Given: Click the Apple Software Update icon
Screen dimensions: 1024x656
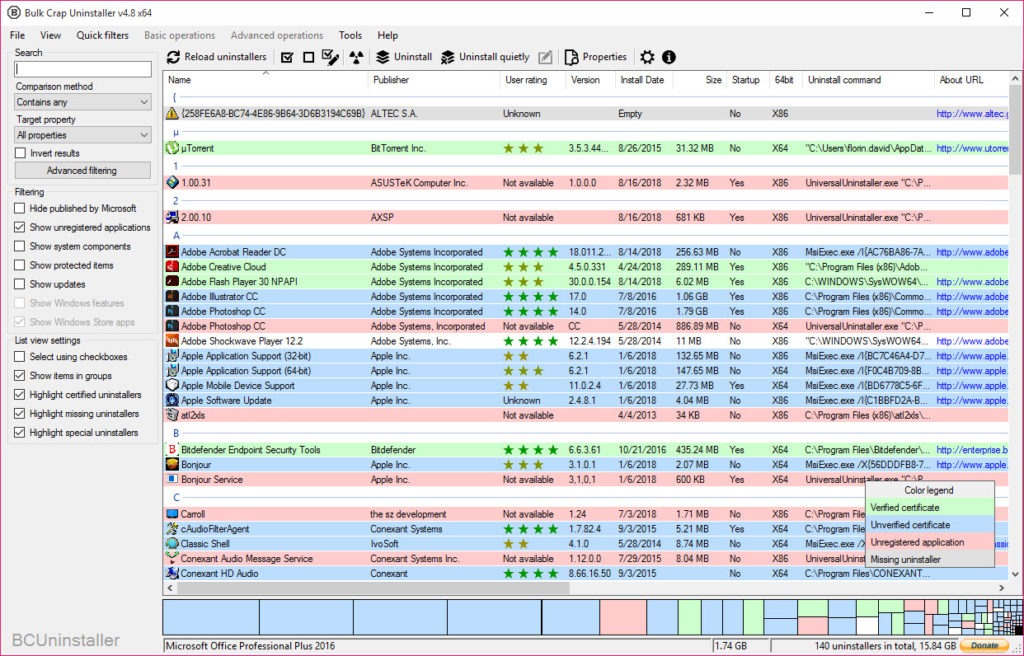Looking at the screenshot, I should (172, 401).
